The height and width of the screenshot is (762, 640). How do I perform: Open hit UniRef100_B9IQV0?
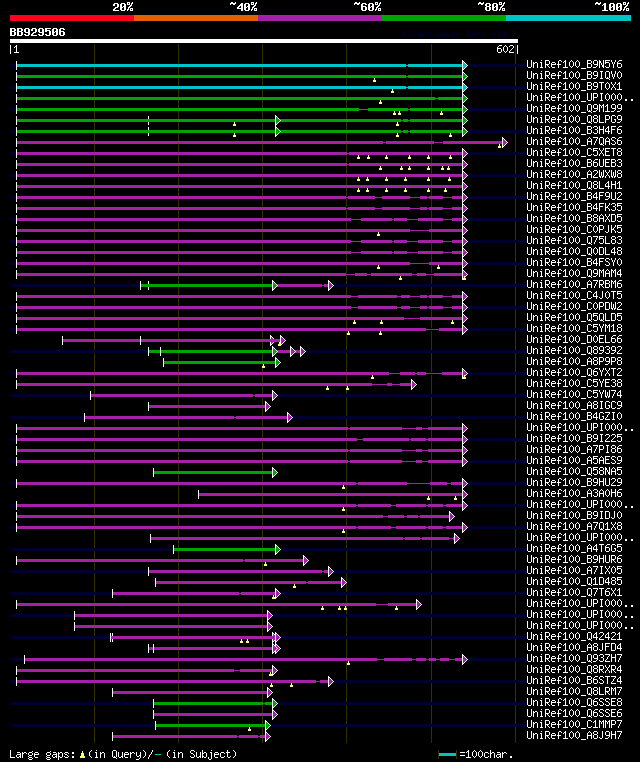pos(574,75)
